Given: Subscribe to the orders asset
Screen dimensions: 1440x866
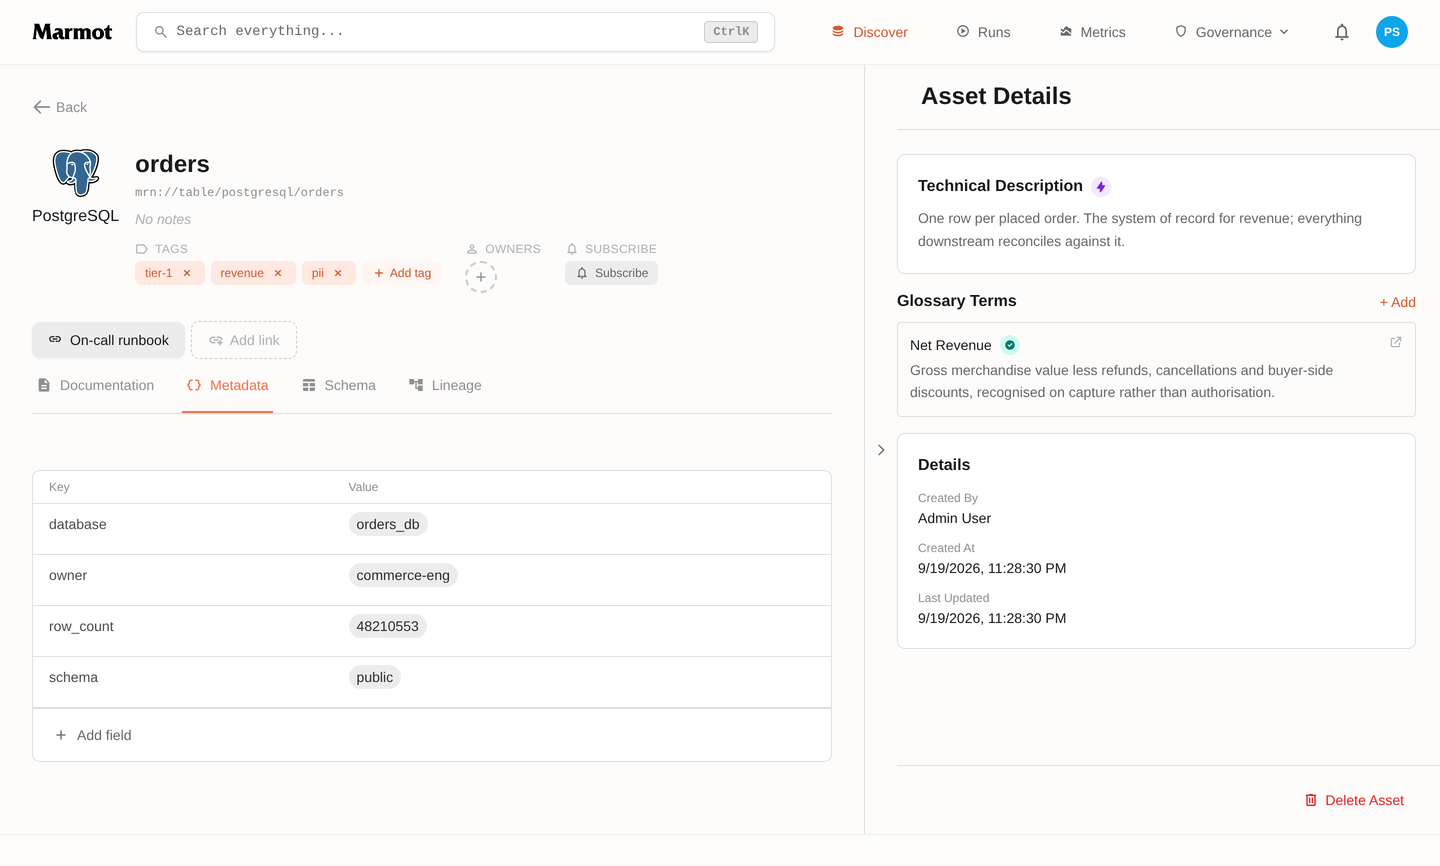Looking at the screenshot, I should tap(611, 273).
